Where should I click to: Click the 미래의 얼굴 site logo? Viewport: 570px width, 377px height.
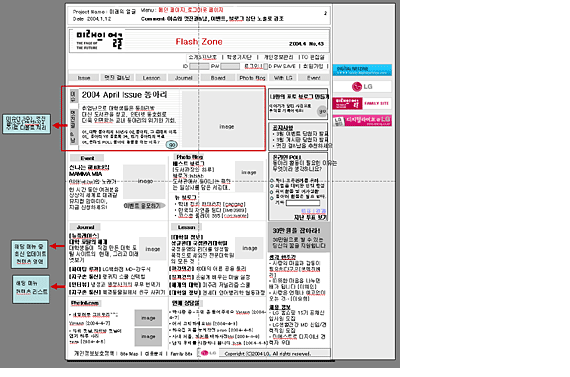[99, 40]
